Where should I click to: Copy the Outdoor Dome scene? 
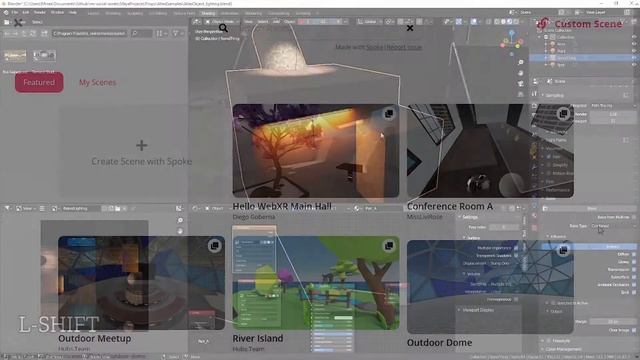563,250
